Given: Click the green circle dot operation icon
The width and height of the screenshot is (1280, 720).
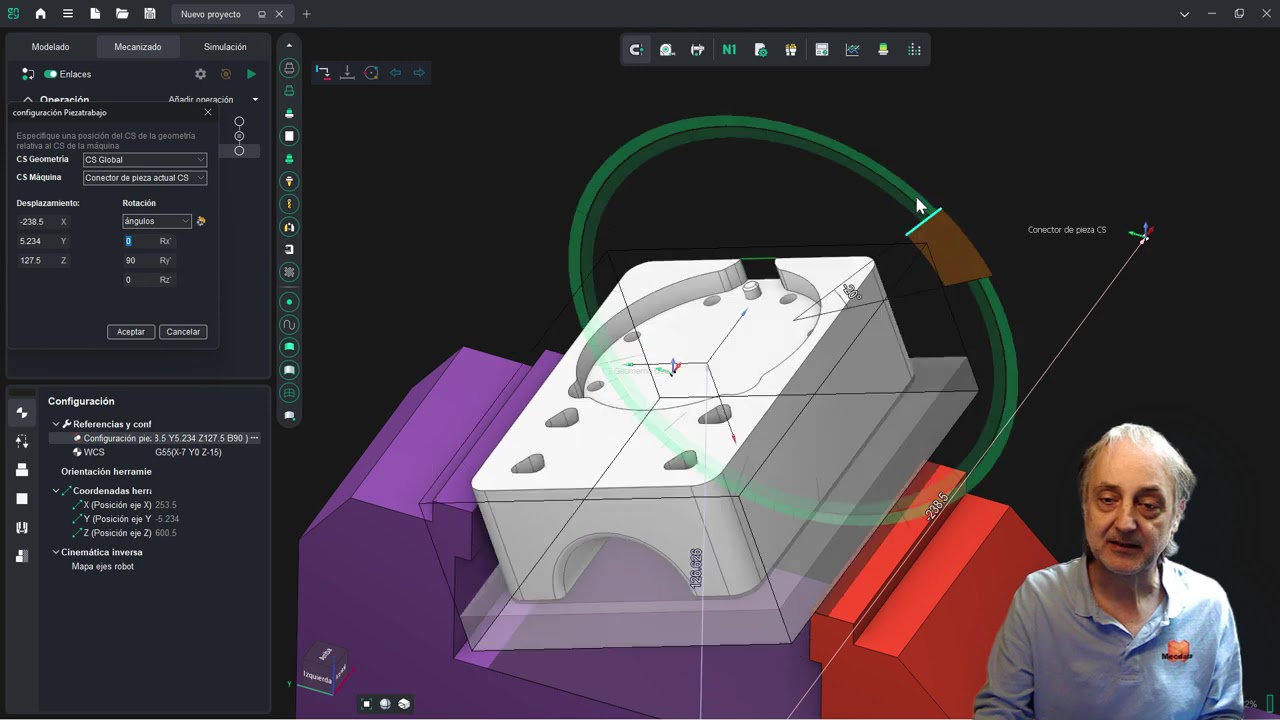Looking at the screenshot, I should pyautogui.click(x=289, y=302).
